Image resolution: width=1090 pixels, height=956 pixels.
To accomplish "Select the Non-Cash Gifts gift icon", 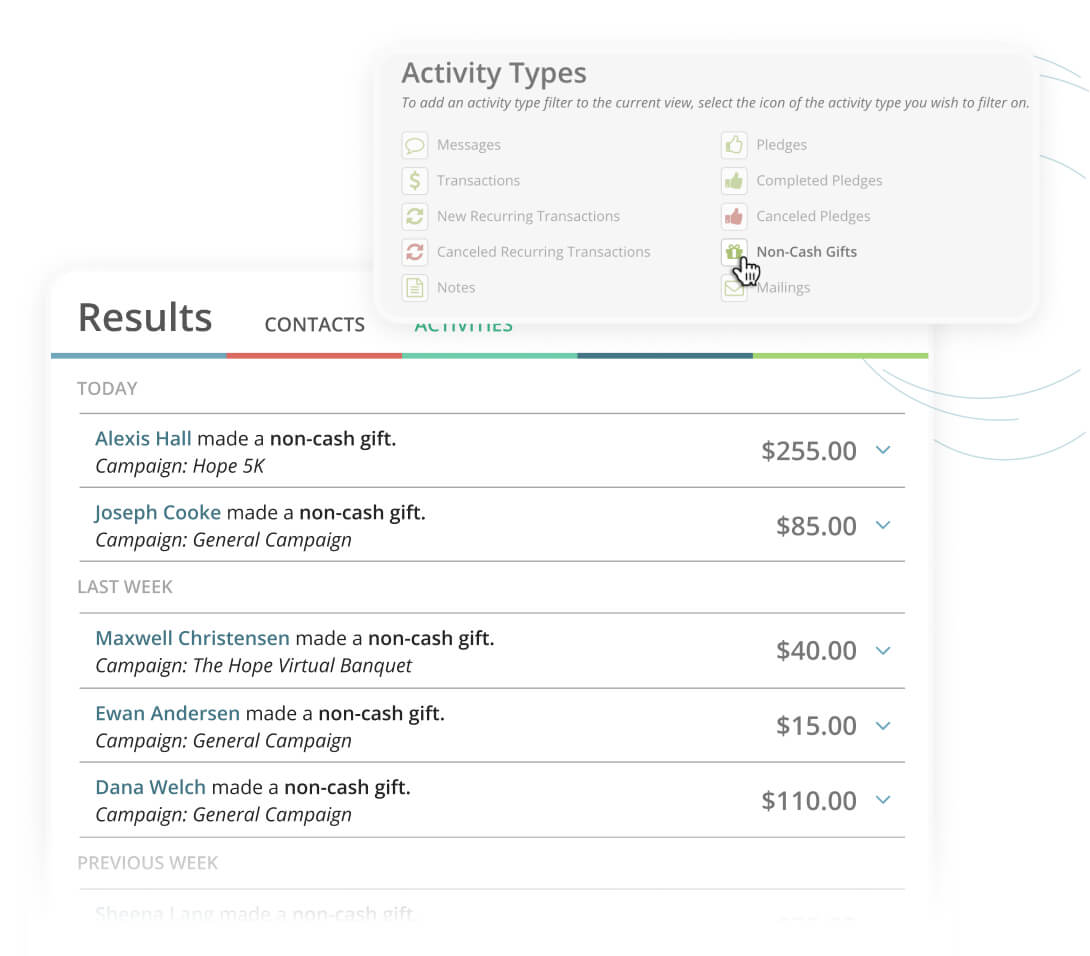I will [x=735, y=252].
